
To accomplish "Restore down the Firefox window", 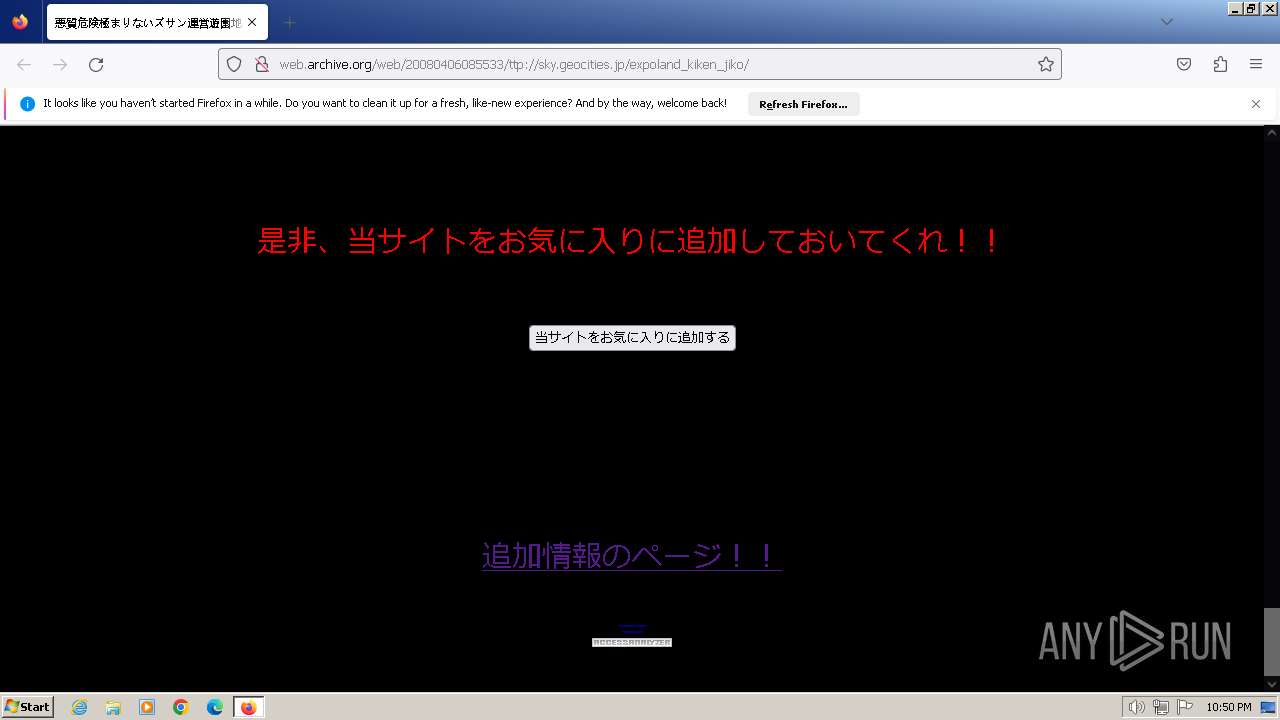I will pyautogui.click(x=1252, y=8).
